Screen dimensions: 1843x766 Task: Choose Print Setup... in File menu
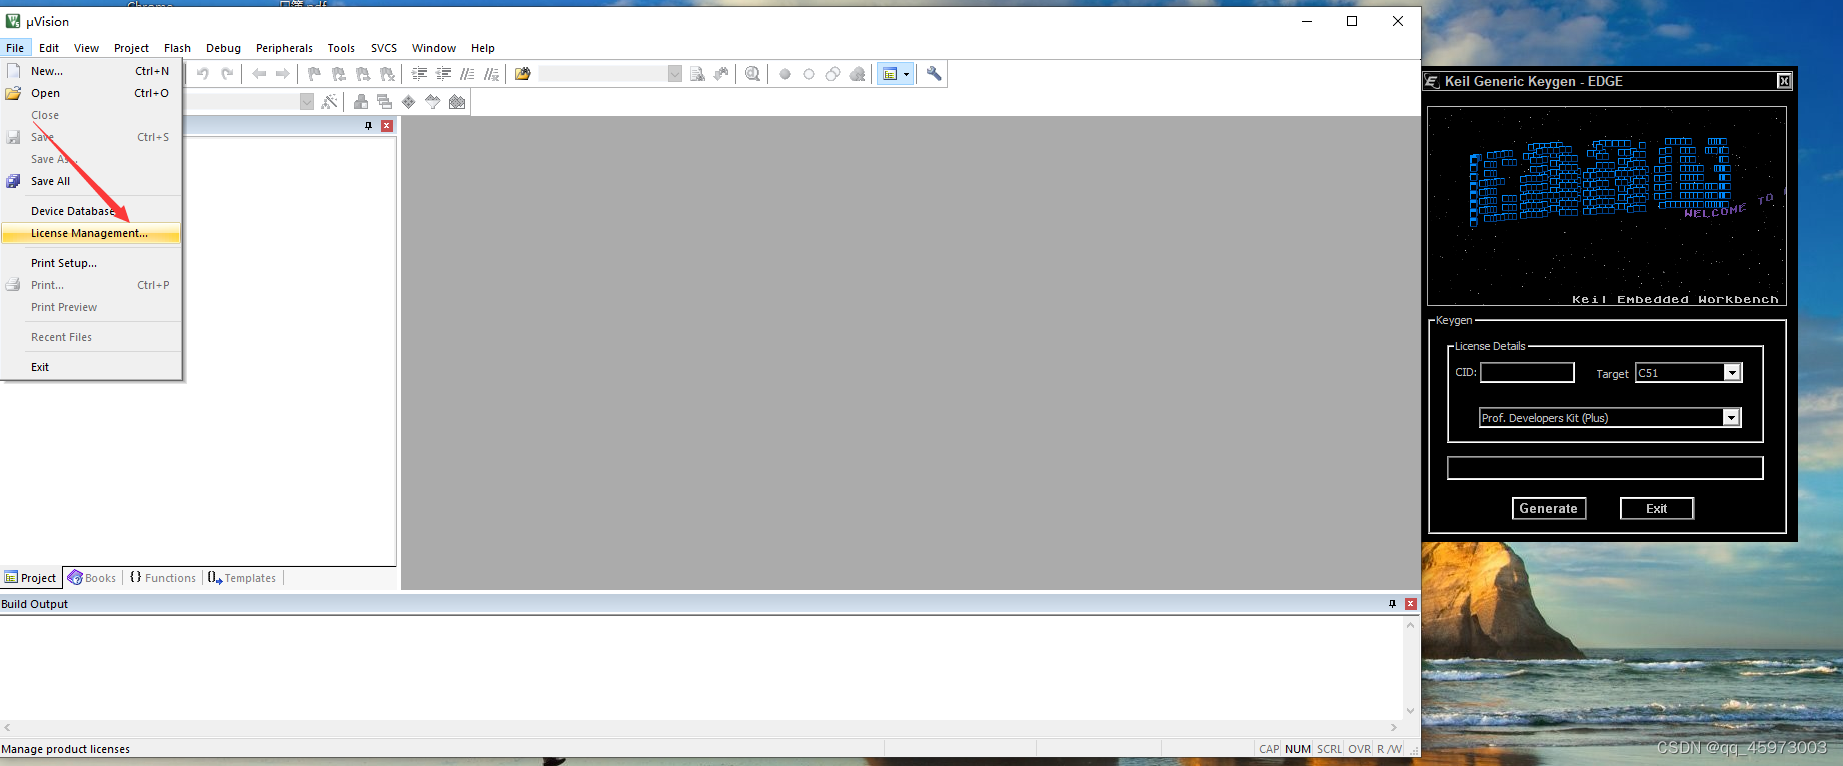point(91,263)
